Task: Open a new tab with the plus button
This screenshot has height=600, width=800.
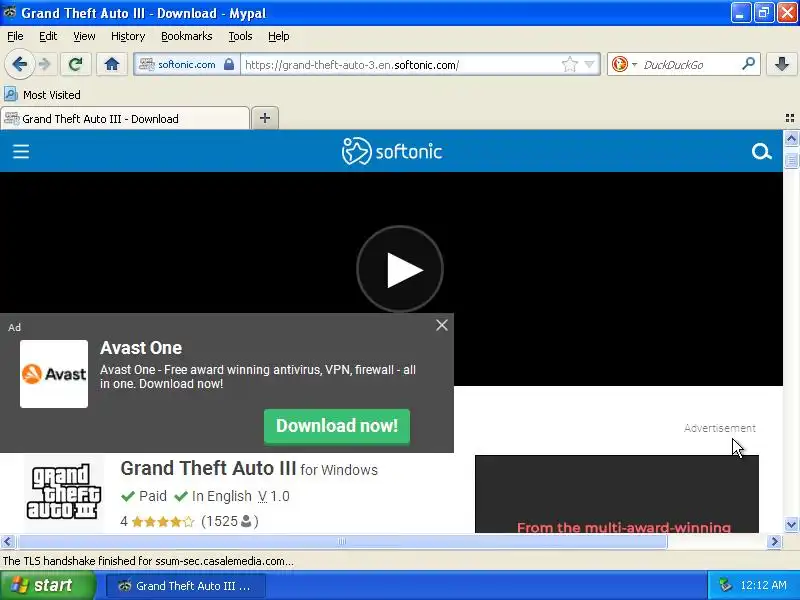Action: (265, 118)
